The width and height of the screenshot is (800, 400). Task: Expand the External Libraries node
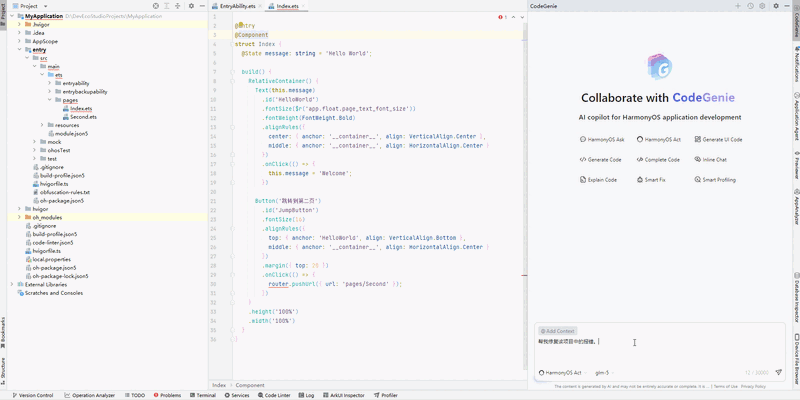point(11,284)
